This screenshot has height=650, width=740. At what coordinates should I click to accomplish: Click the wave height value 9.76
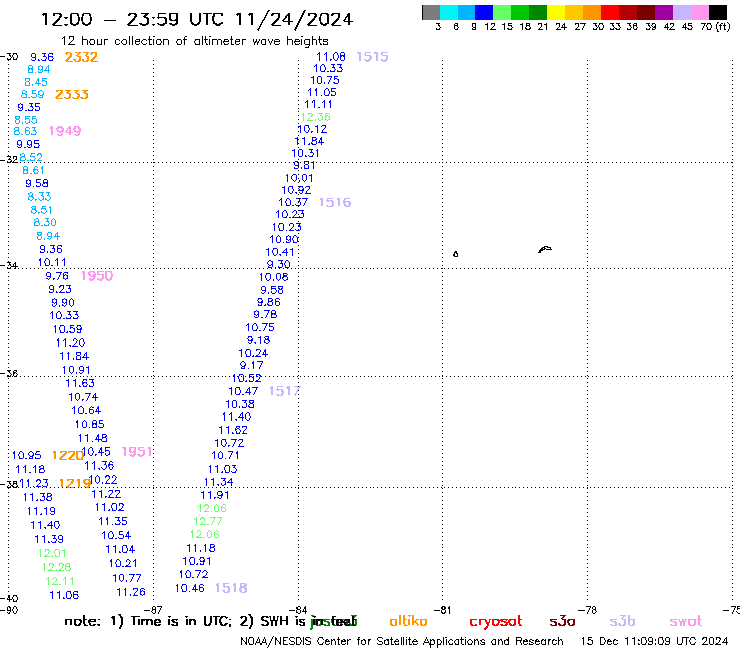(x=57, y=276)
